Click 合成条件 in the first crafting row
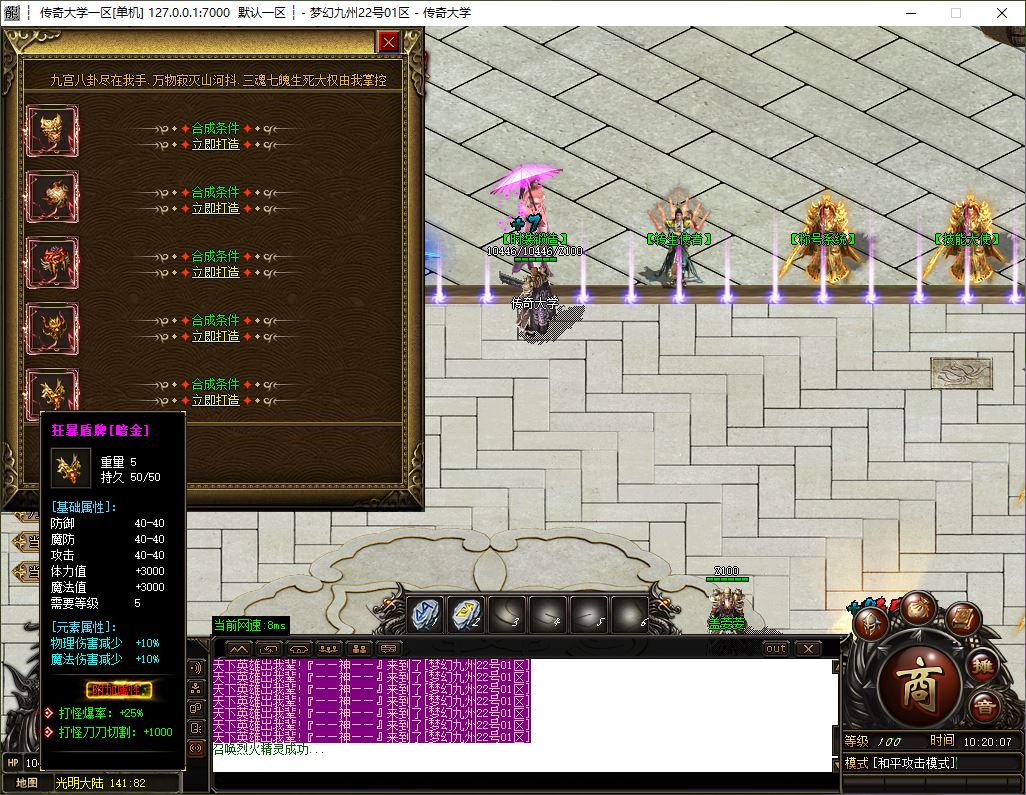 click(x=215, y=128)
